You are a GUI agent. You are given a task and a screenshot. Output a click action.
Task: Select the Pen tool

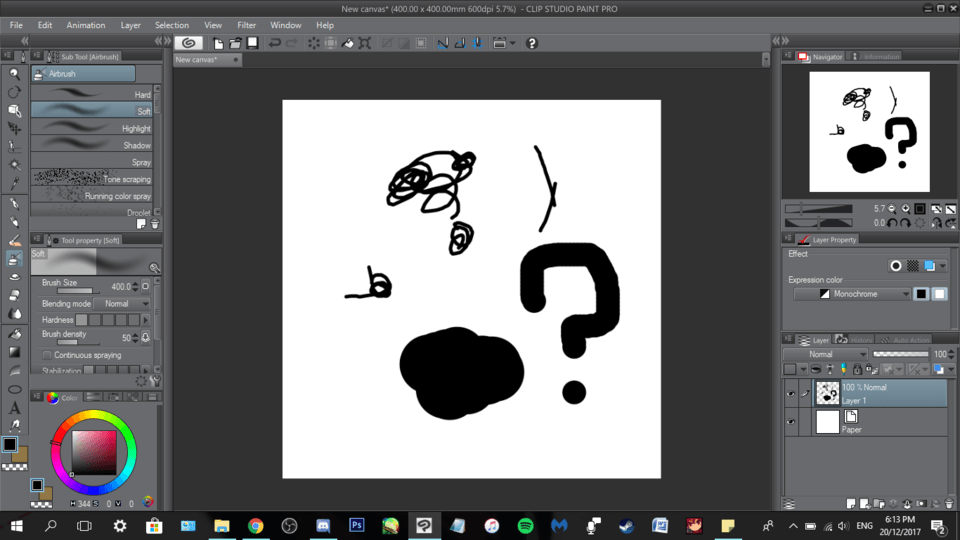[x=15, y=204]
